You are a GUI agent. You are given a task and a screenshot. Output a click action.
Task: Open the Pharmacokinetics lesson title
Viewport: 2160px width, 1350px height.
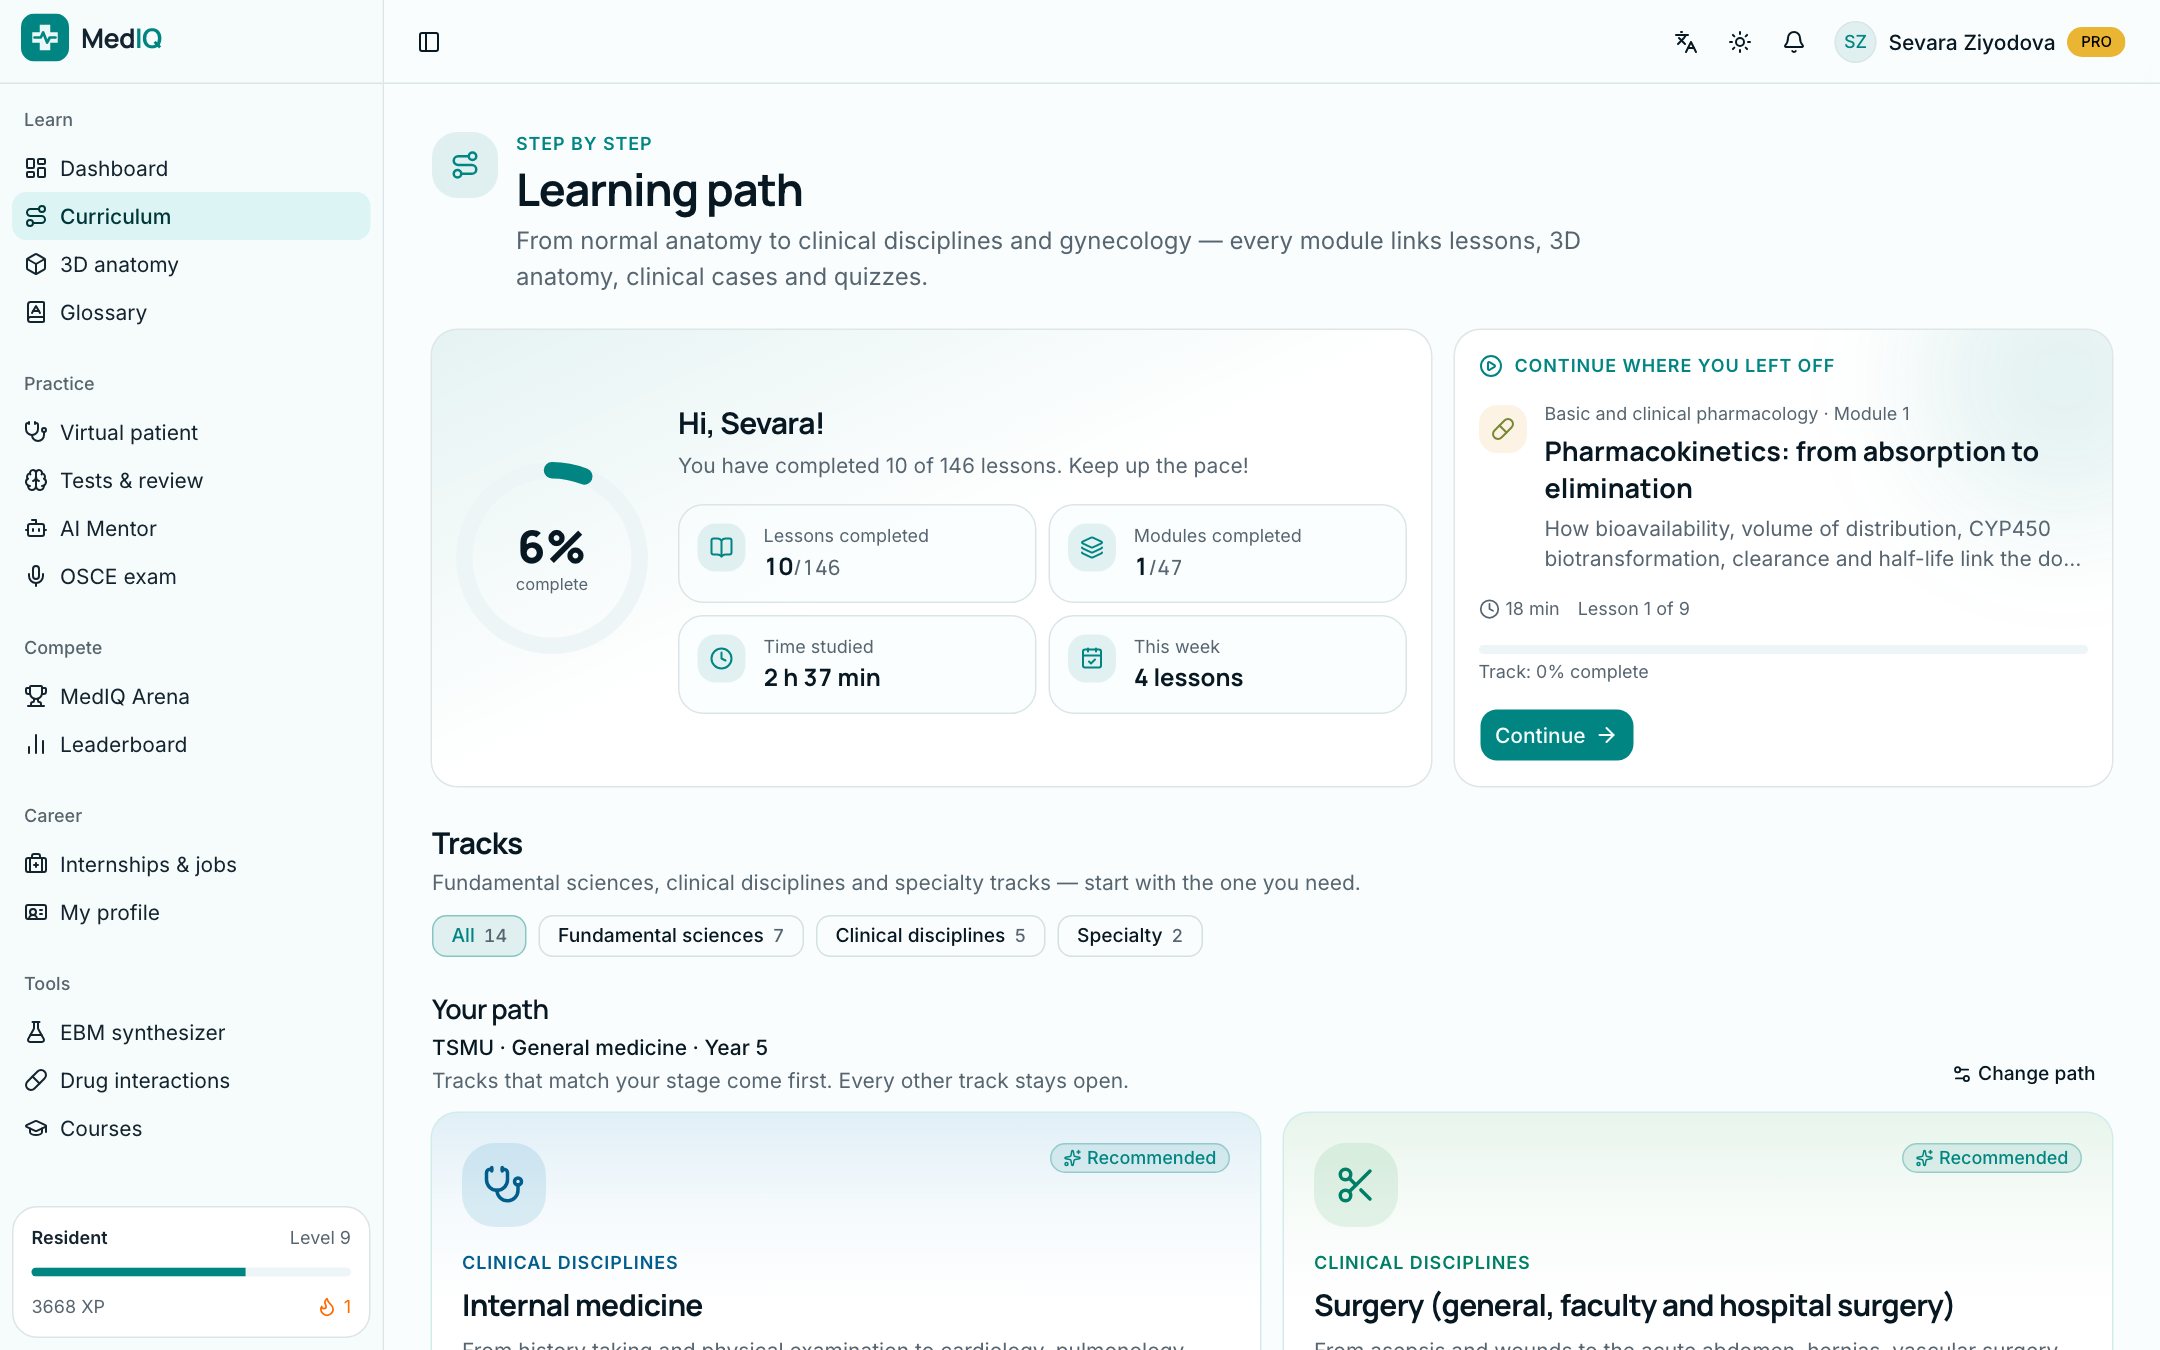click(x=1791, y=470)
